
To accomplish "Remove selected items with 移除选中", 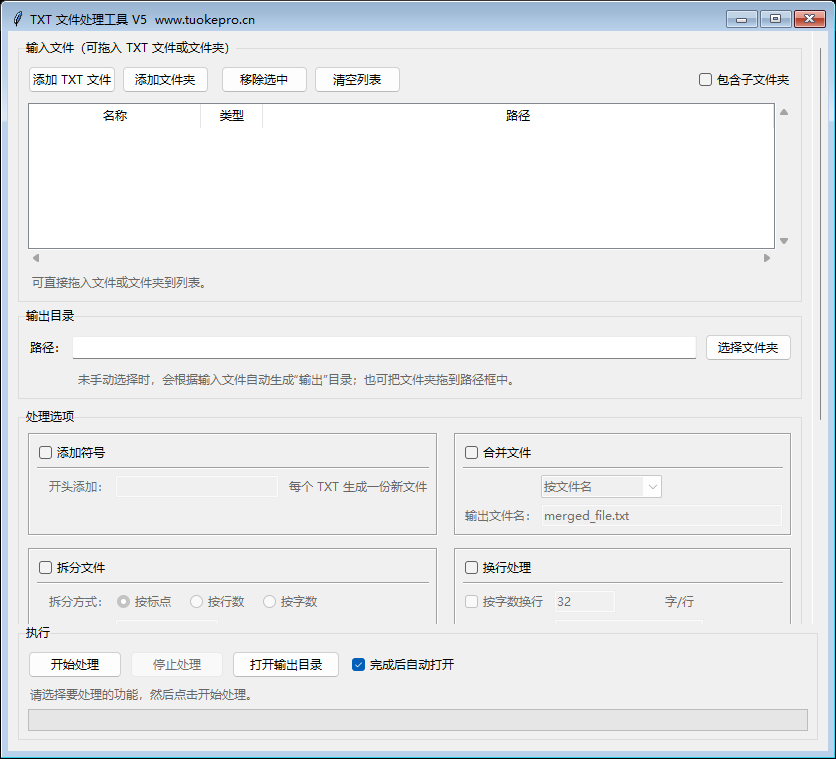I will [264, 79].
